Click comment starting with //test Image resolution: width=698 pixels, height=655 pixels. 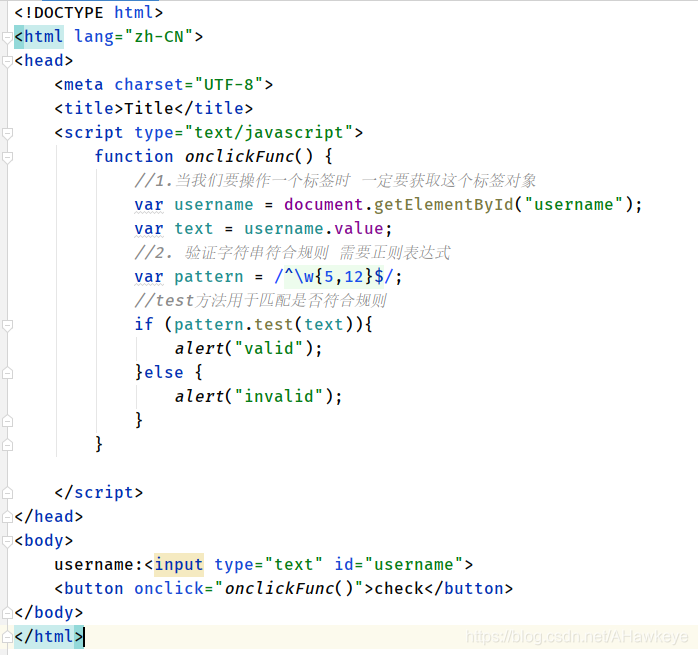pyautogui.click(x=260, y=301)
